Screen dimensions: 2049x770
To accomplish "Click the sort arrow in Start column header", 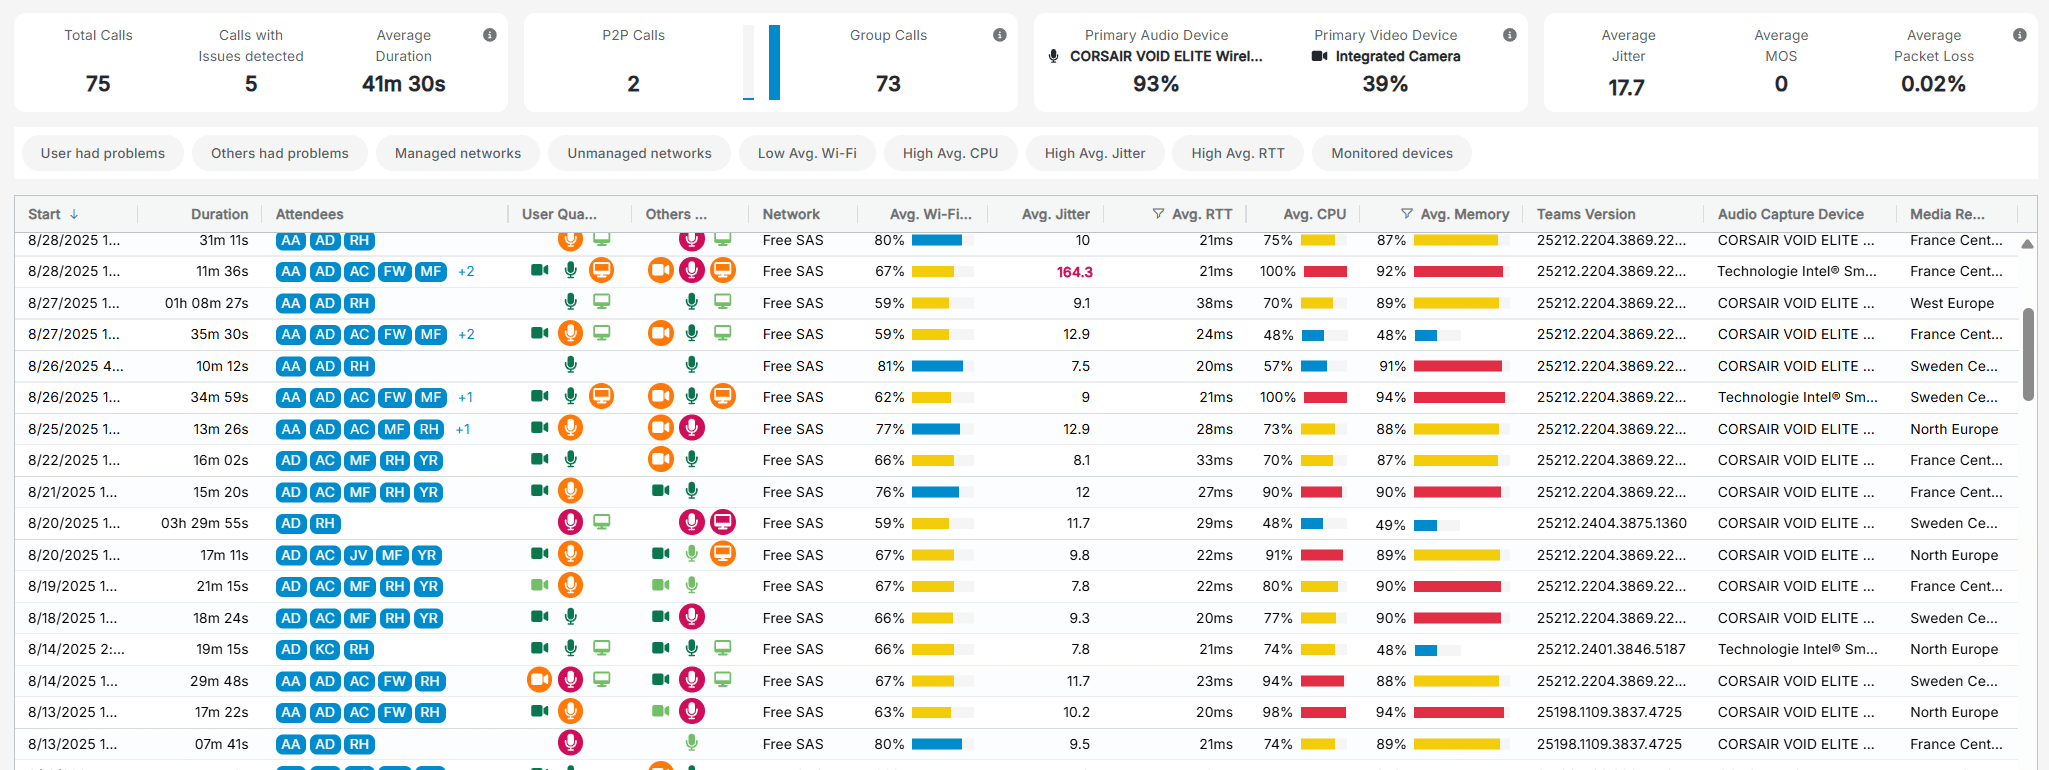I will (74, 214).
